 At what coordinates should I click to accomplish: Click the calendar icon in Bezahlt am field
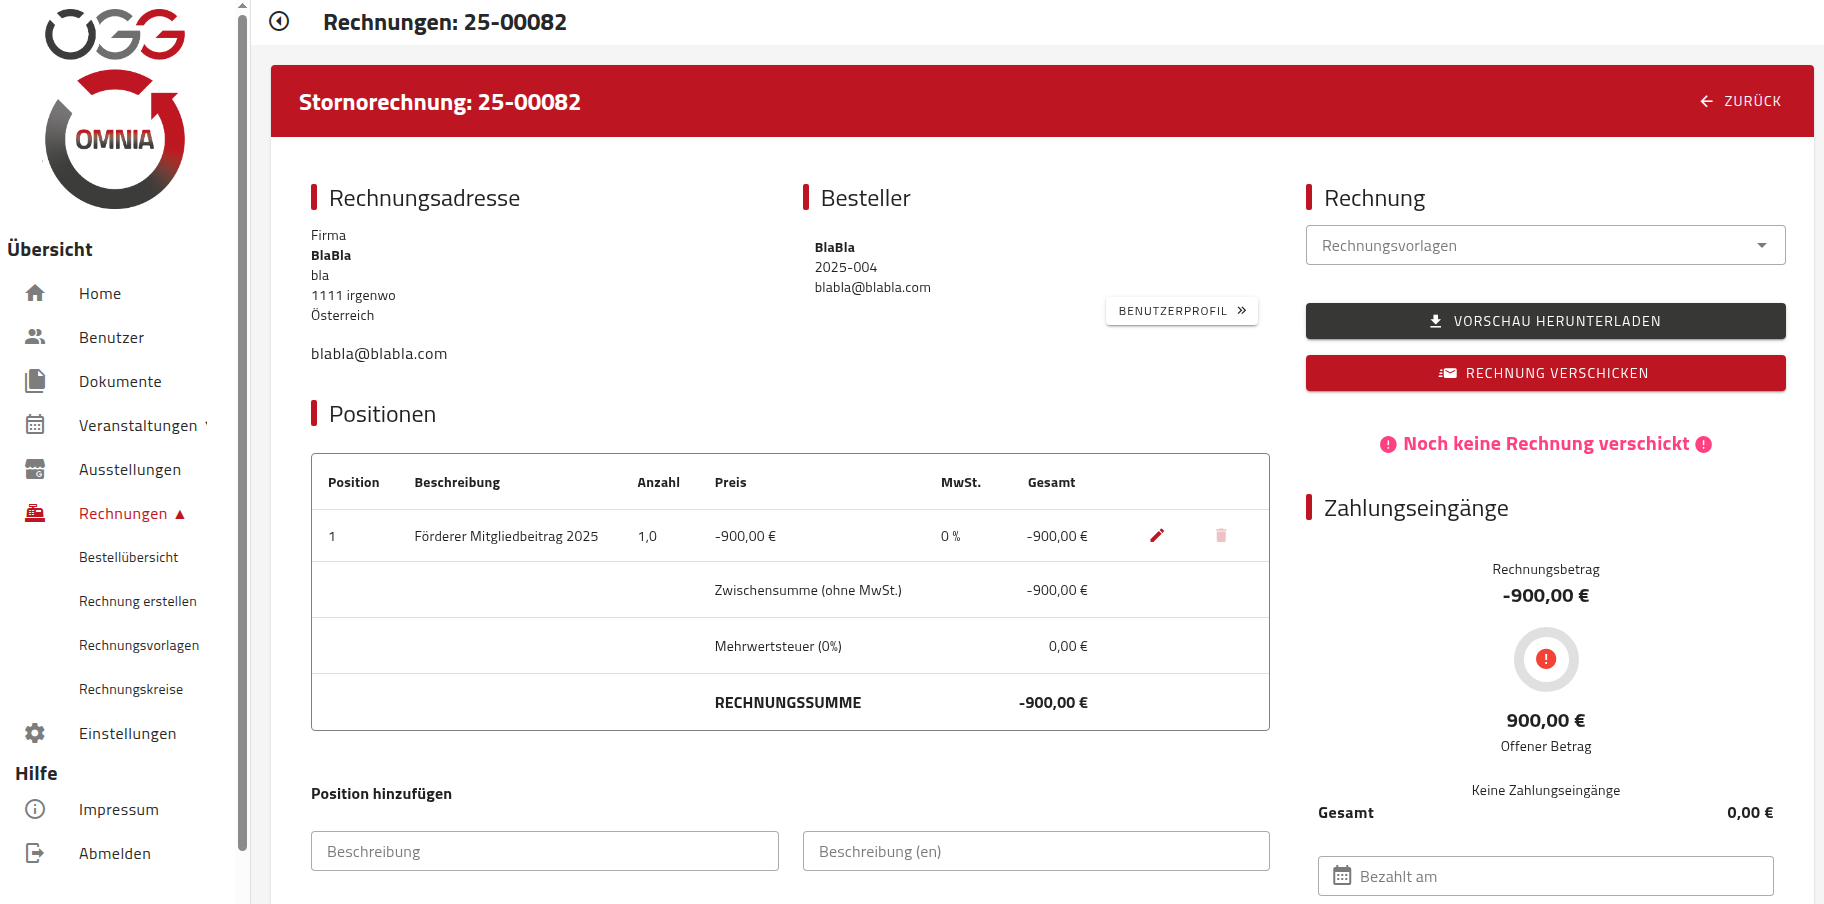[x=1342, y=876]
